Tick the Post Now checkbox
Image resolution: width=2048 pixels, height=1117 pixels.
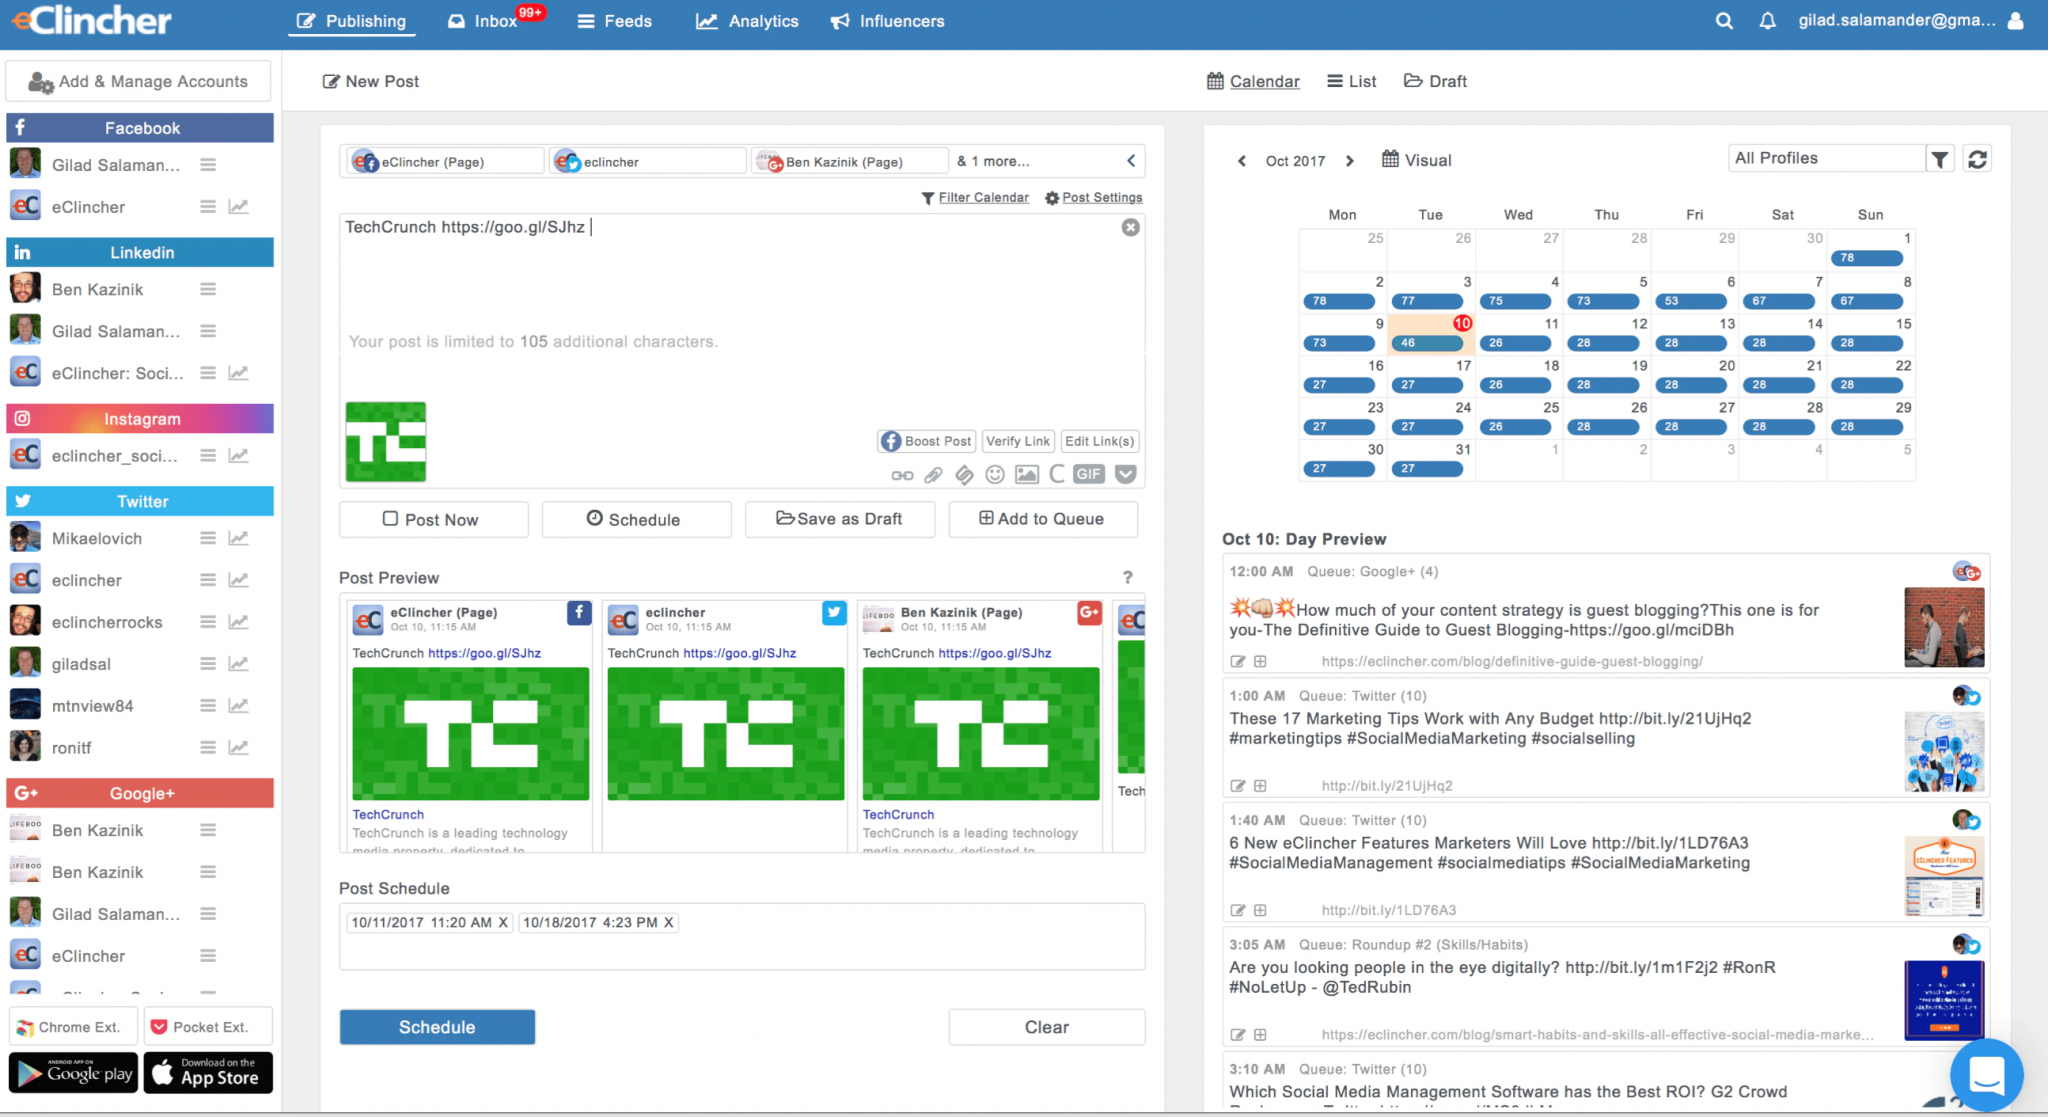pyautogui.click(x=391, y=519)
